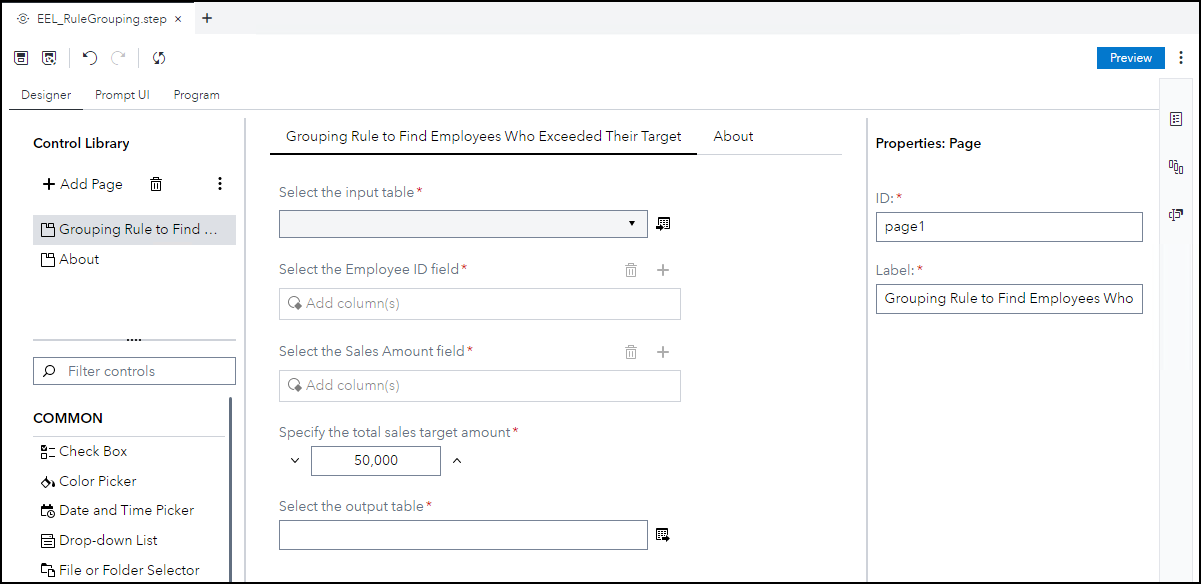Click the Add Page button
Image resolution: width=1201 pixels, height=584 pixels.
[x=83, y=184]
